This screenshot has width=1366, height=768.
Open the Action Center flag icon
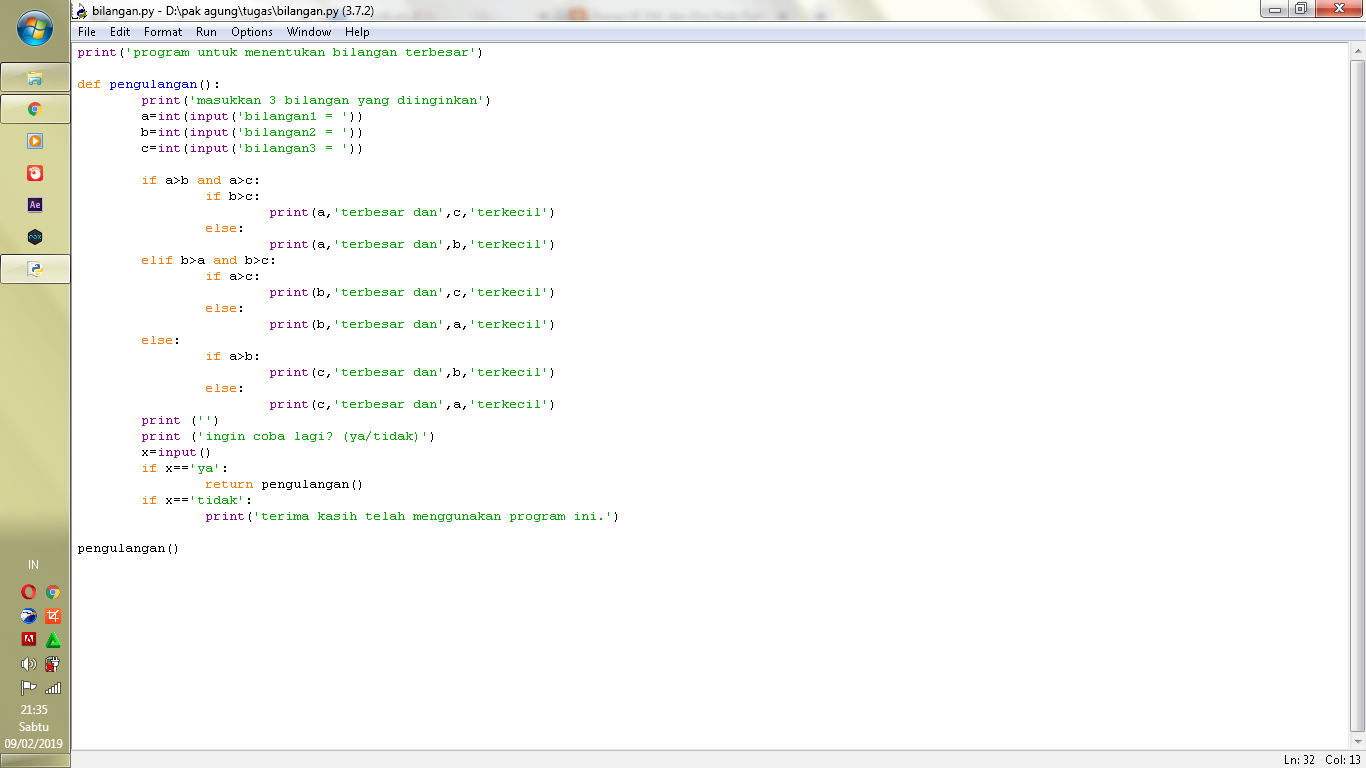[x=28, y=688]
